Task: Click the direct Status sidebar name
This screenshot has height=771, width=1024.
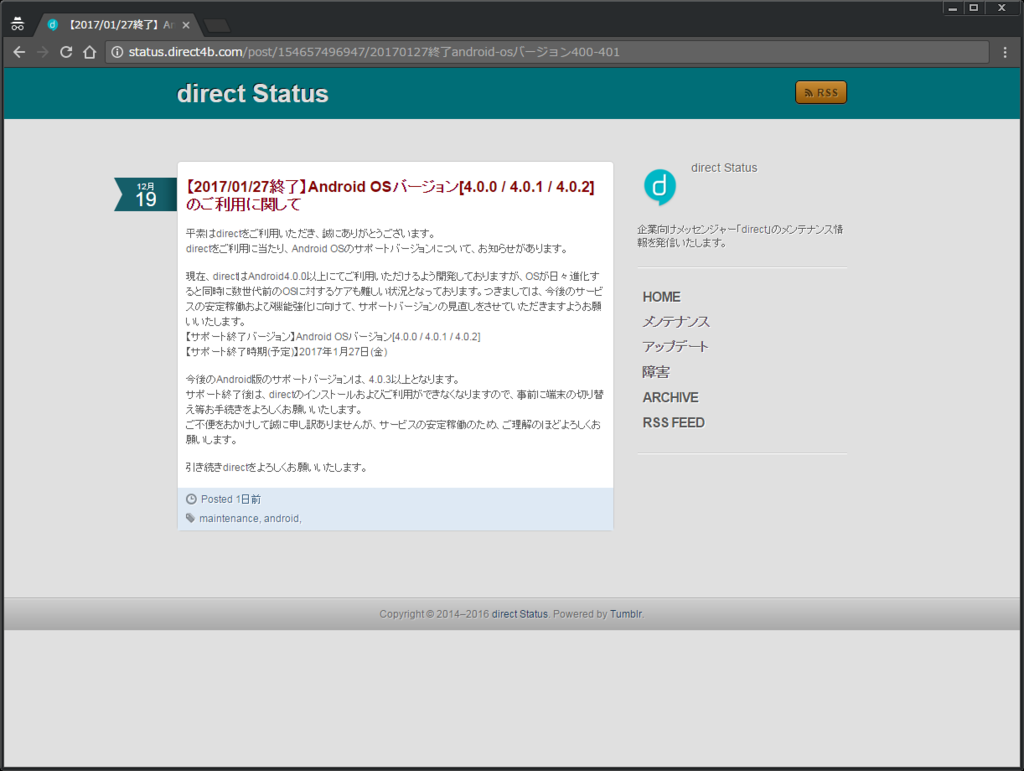Action: point(724,168)
